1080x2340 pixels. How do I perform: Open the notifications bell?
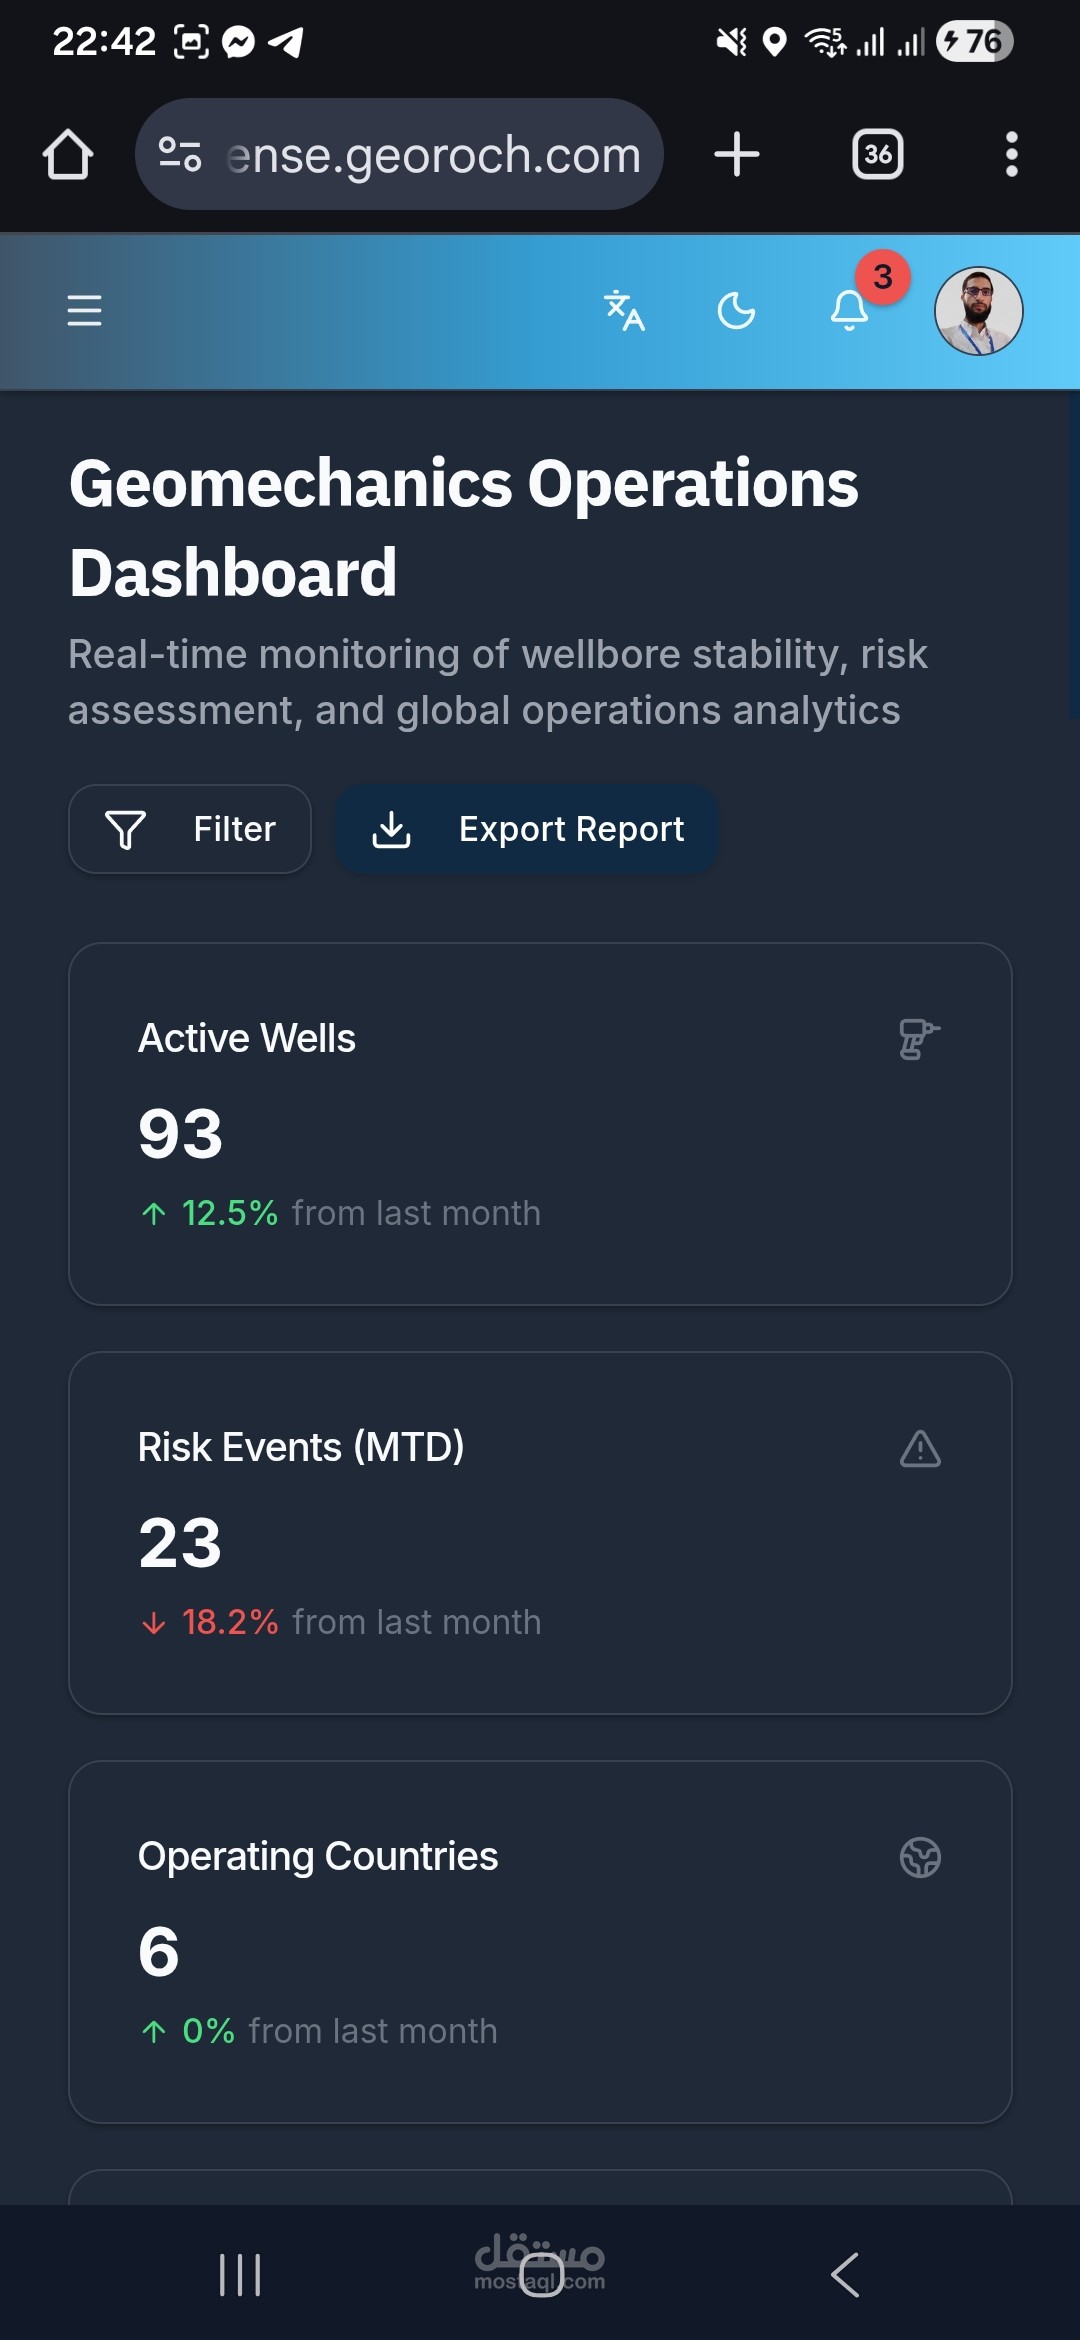coord(850,310)
